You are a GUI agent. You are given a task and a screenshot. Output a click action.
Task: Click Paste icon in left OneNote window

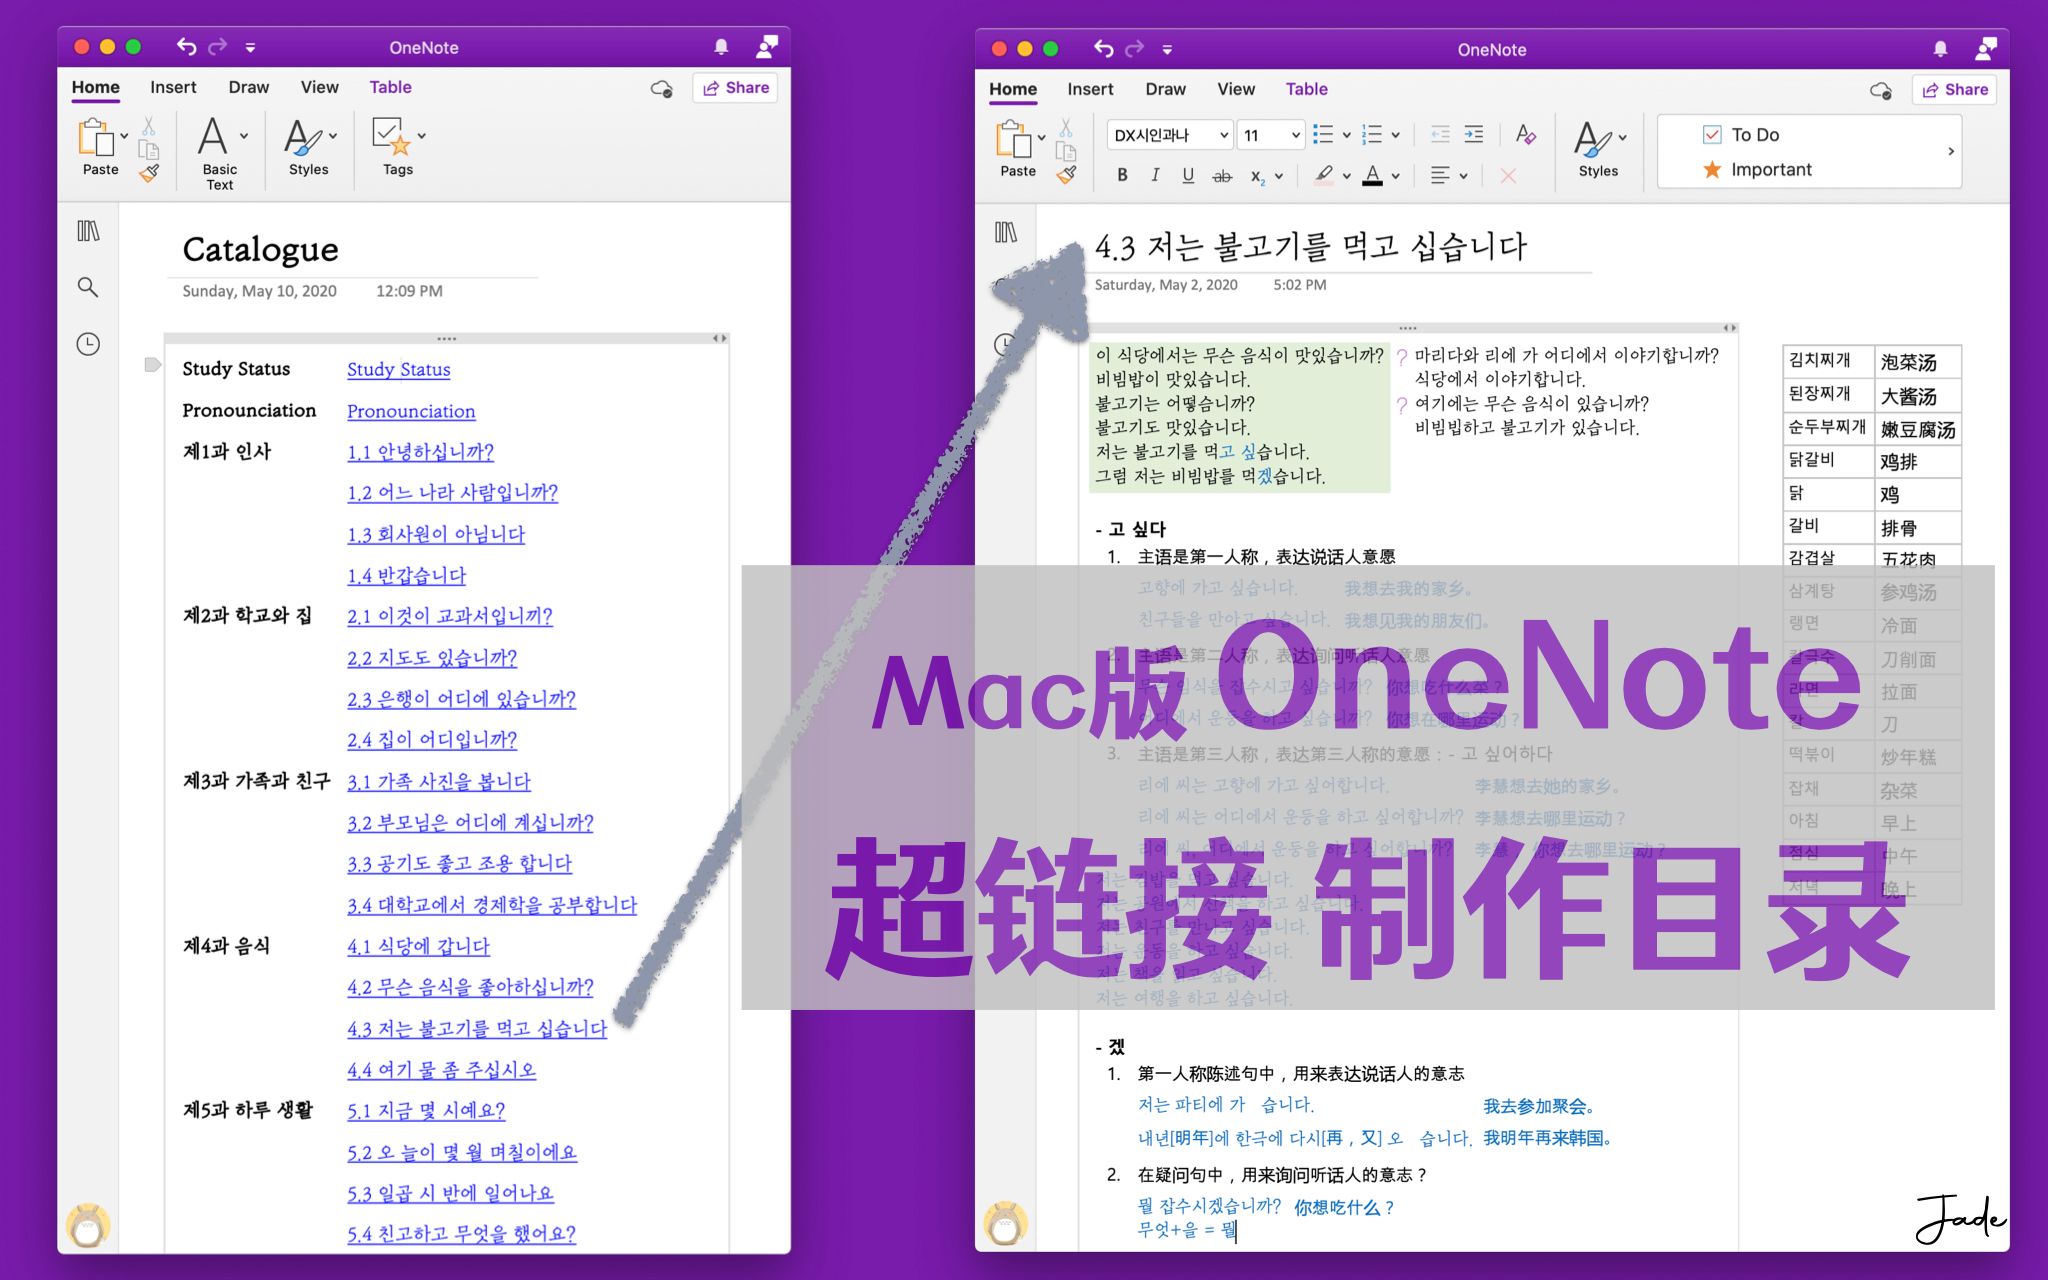(97, 138)
